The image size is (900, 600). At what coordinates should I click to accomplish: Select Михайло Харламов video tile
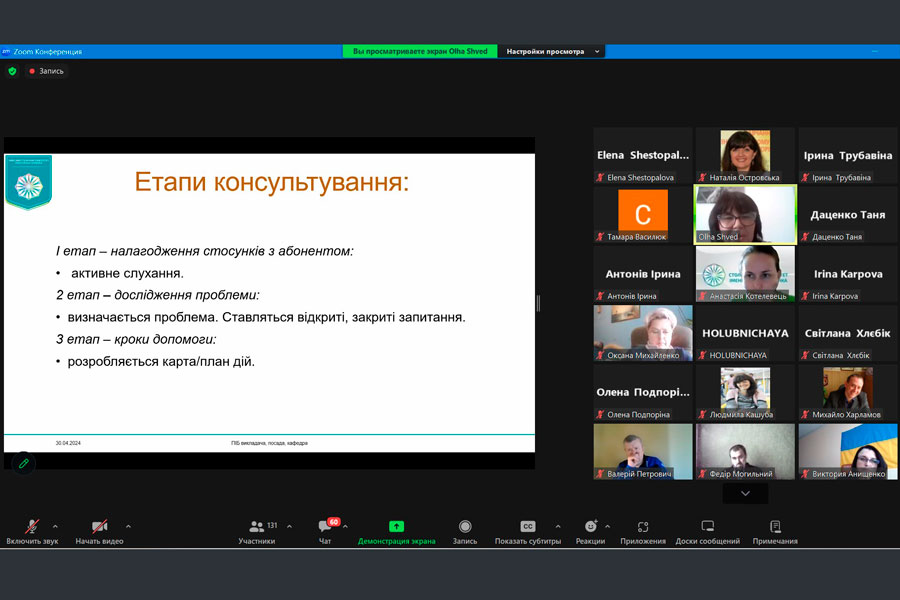(848, 392)
